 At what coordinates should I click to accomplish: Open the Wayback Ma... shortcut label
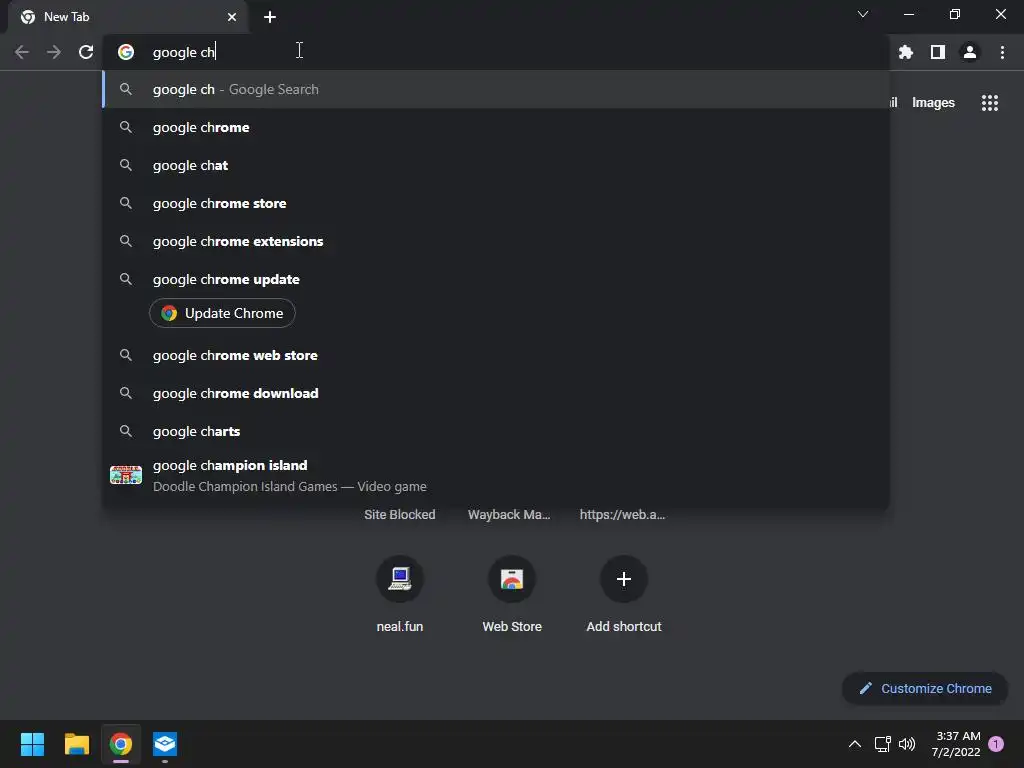tap(509, 515)
